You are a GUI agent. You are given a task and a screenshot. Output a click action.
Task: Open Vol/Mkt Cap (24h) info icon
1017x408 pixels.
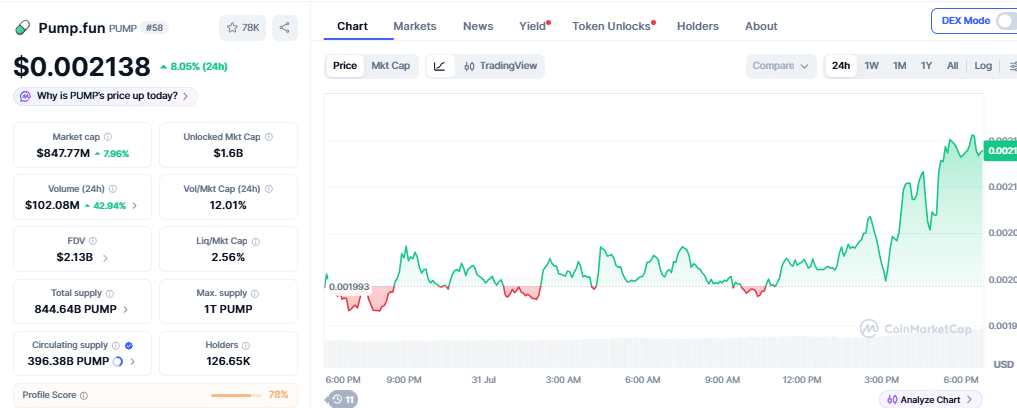click(x=269, y=189)
